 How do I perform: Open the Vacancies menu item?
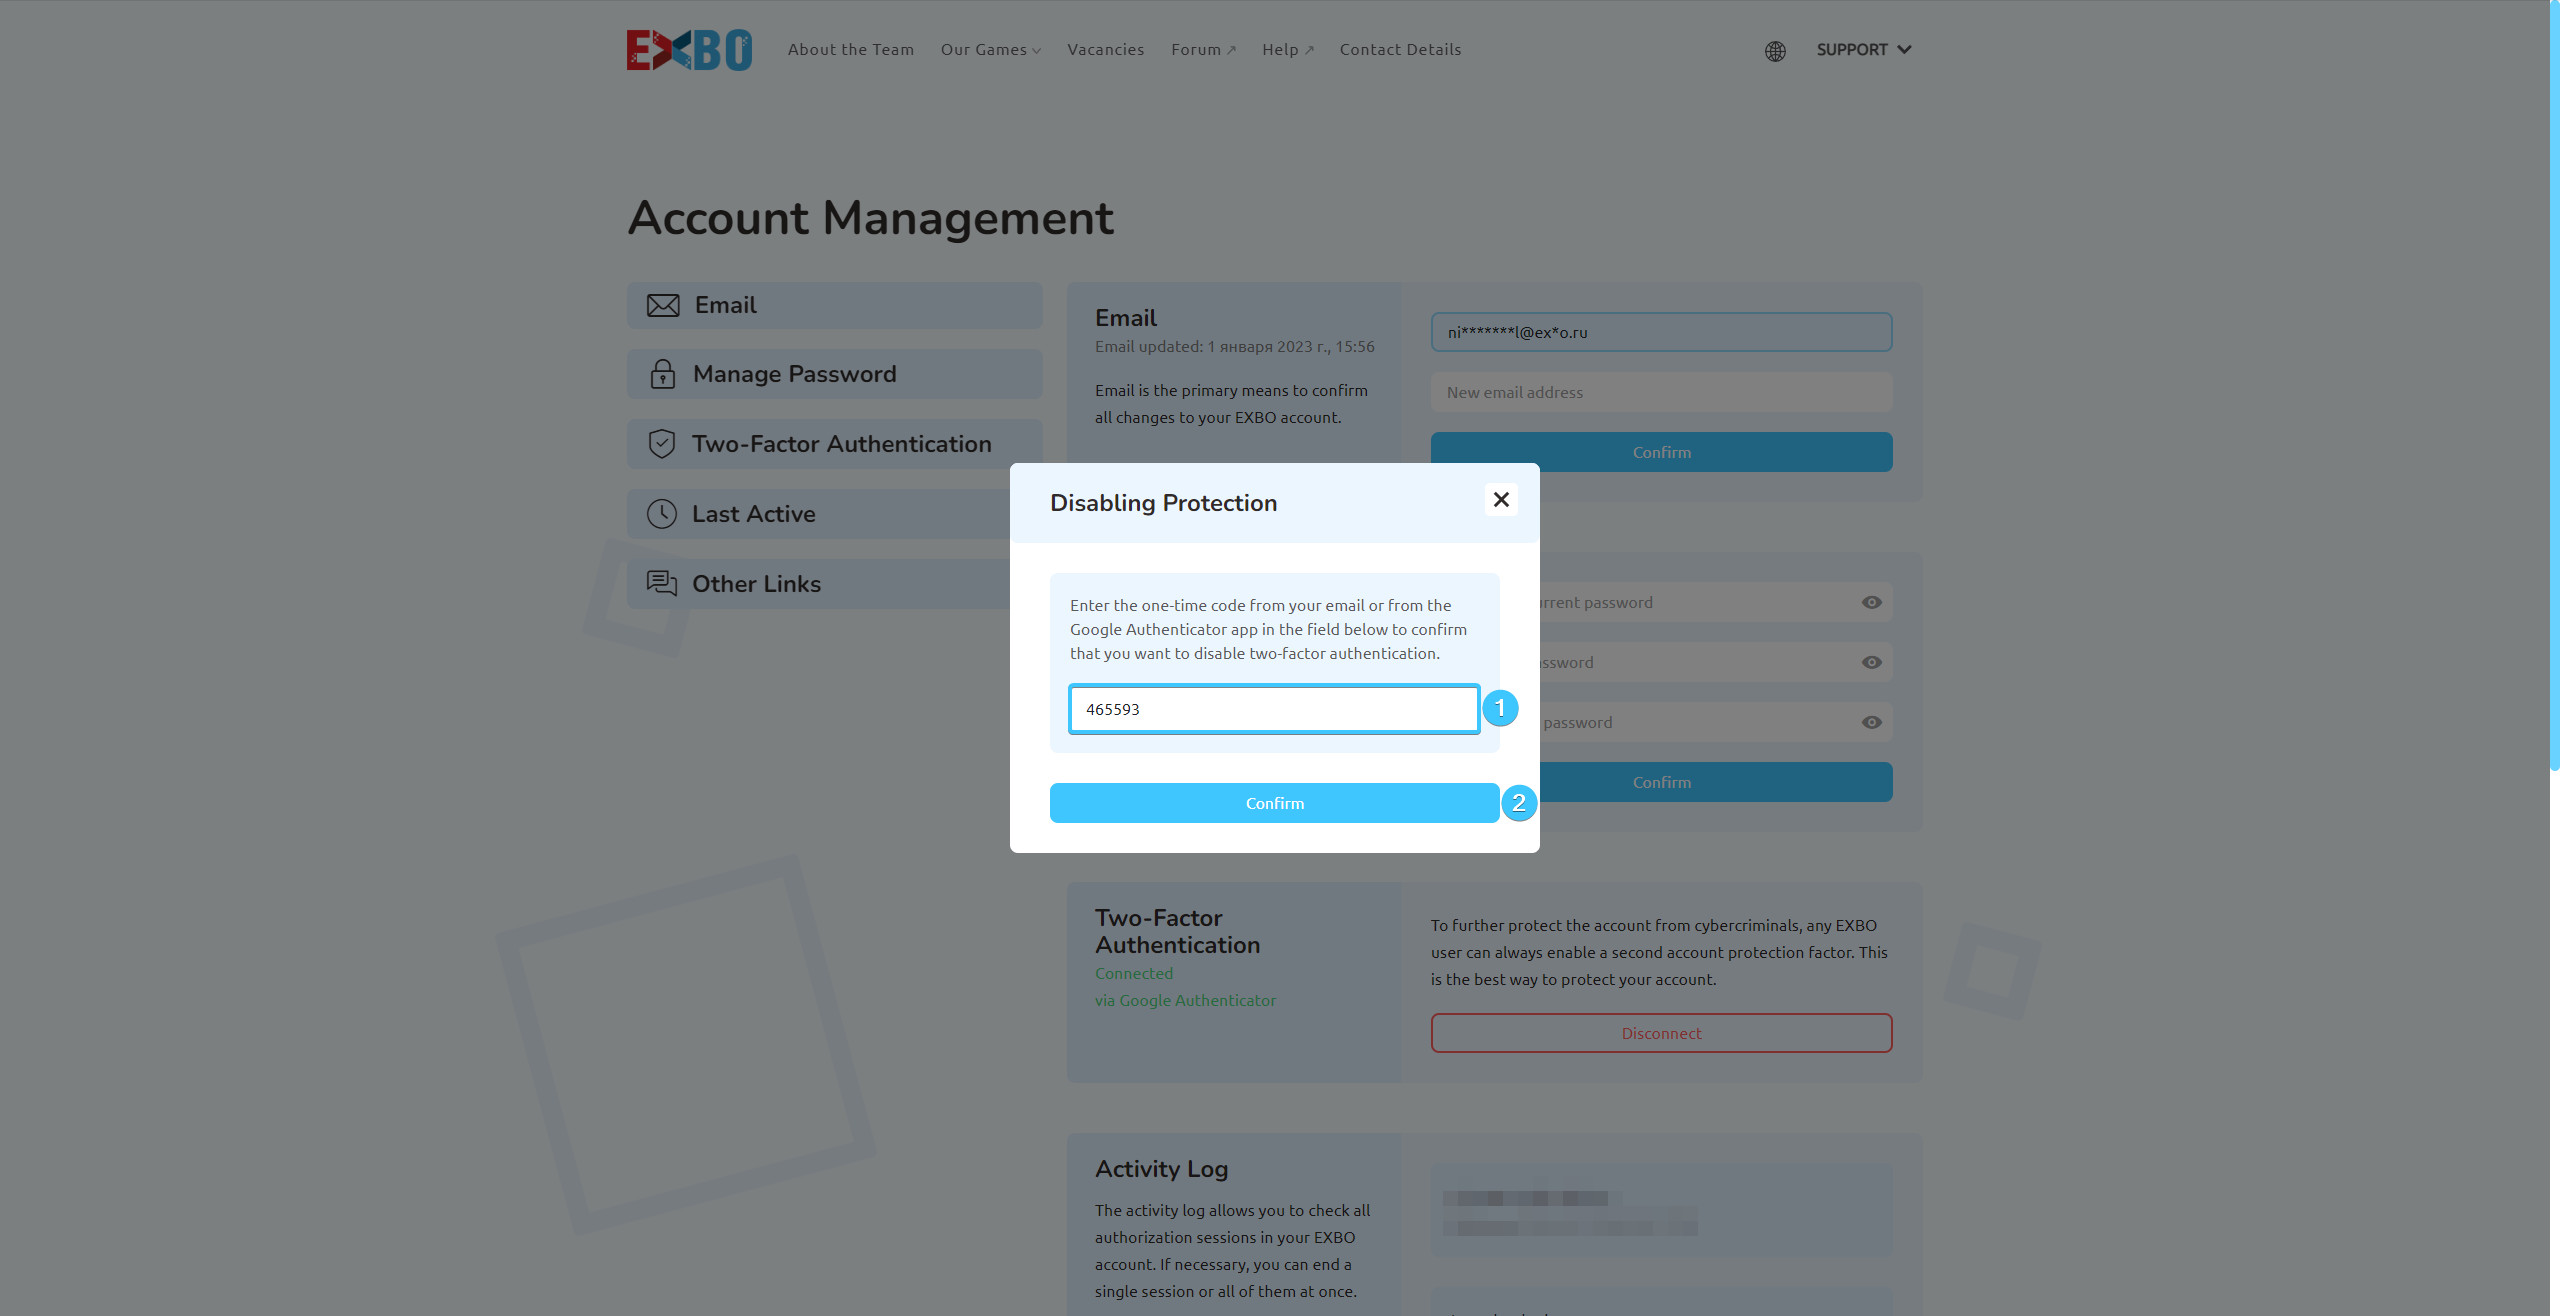pos(1105,50)
